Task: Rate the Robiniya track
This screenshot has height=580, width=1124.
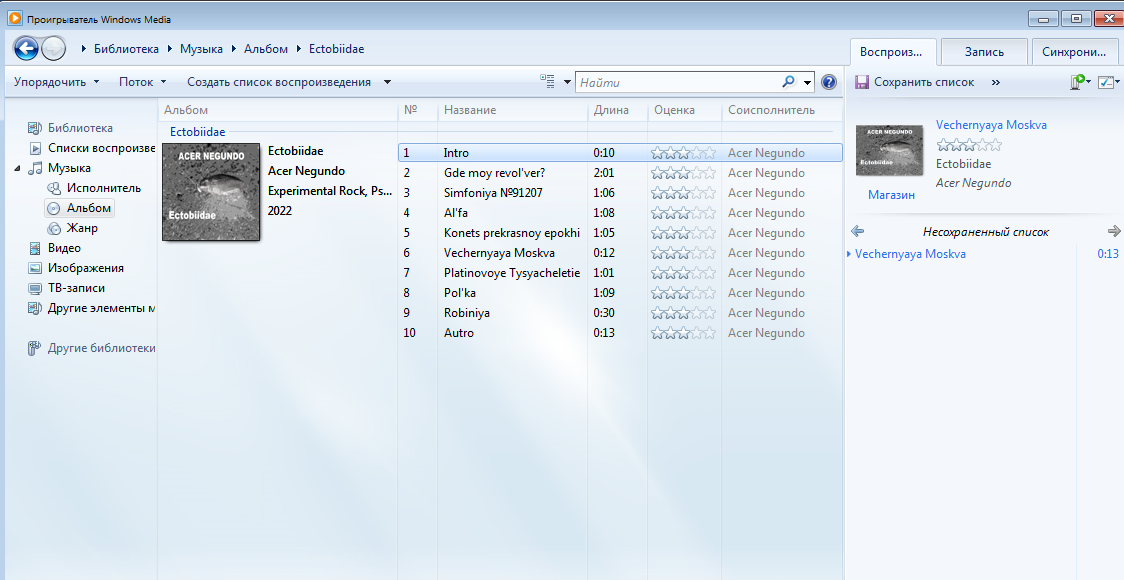Action: point(683,313)
